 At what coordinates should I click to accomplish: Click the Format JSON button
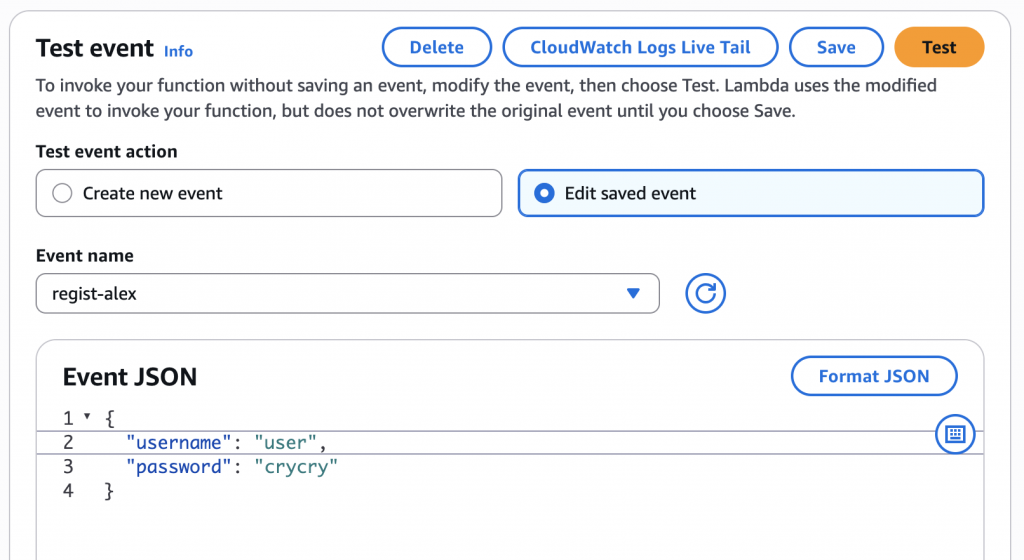[x=874, y=376]
